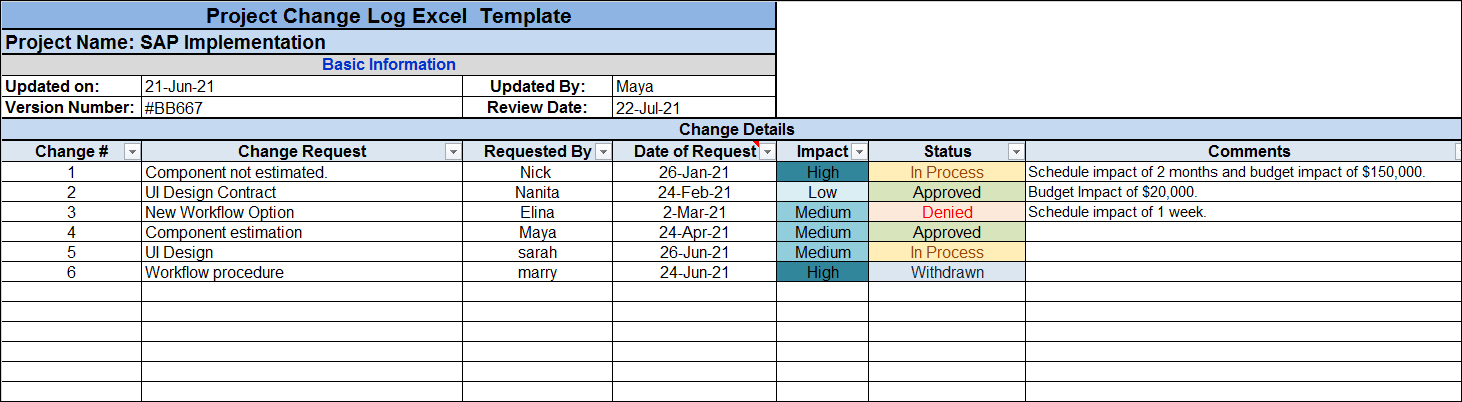Image resolution: width=1462 pixels, height=402 pixels.
Task: Expand the Requested By filter arrow
Action: click(603, 152)
